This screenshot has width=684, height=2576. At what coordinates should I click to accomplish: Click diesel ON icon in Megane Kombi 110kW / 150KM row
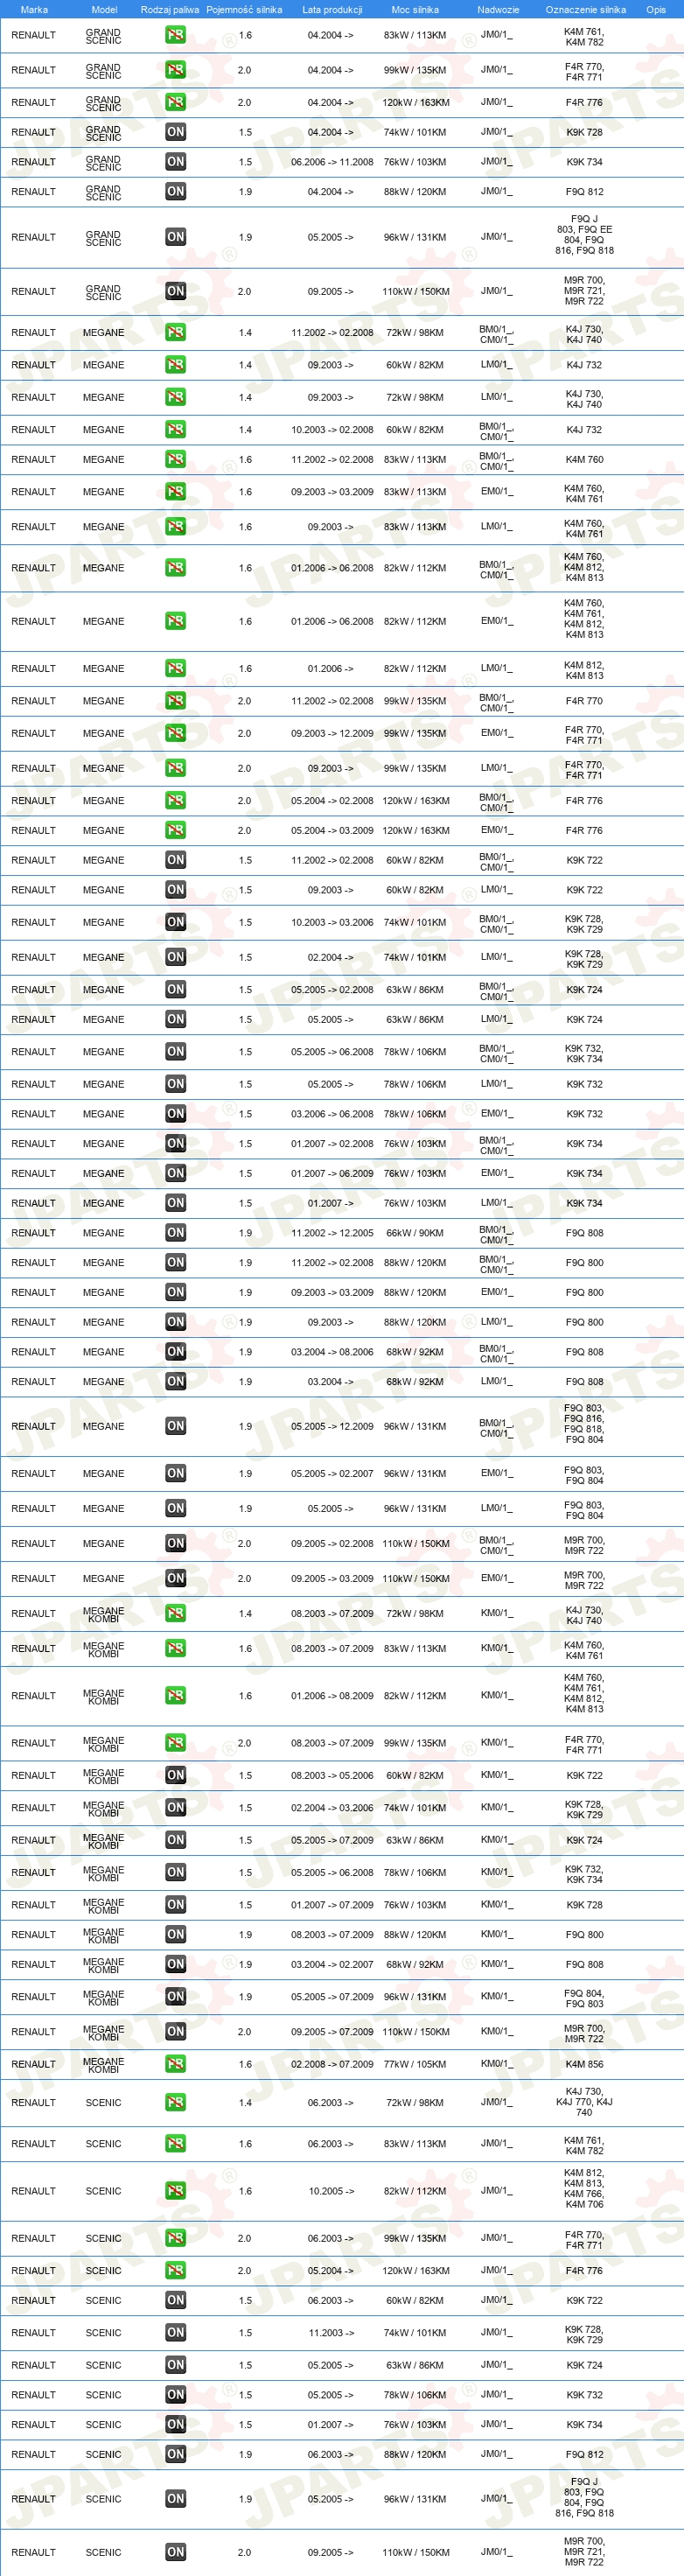click(175, 2031)
